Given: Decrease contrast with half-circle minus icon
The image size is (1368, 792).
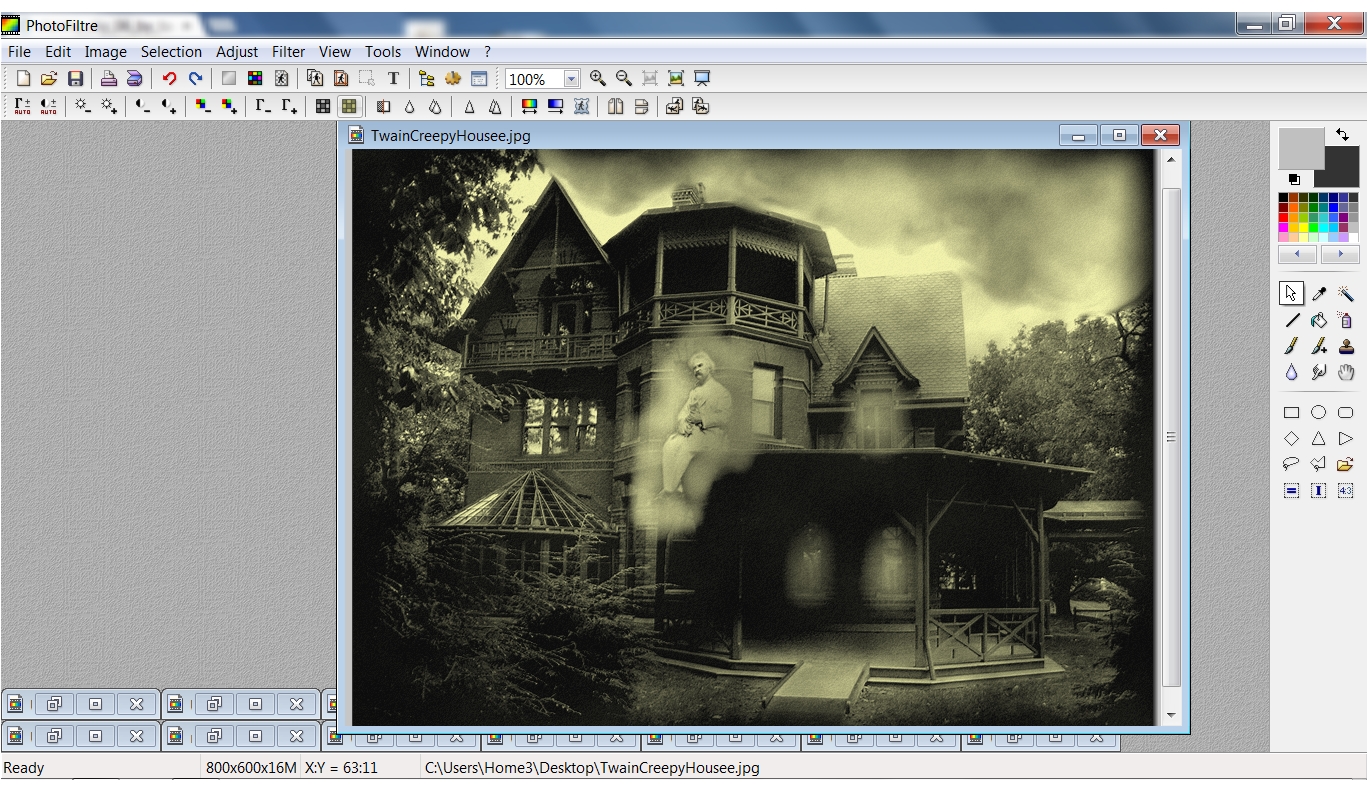Looking at the screenshot, I should point(143,106).
